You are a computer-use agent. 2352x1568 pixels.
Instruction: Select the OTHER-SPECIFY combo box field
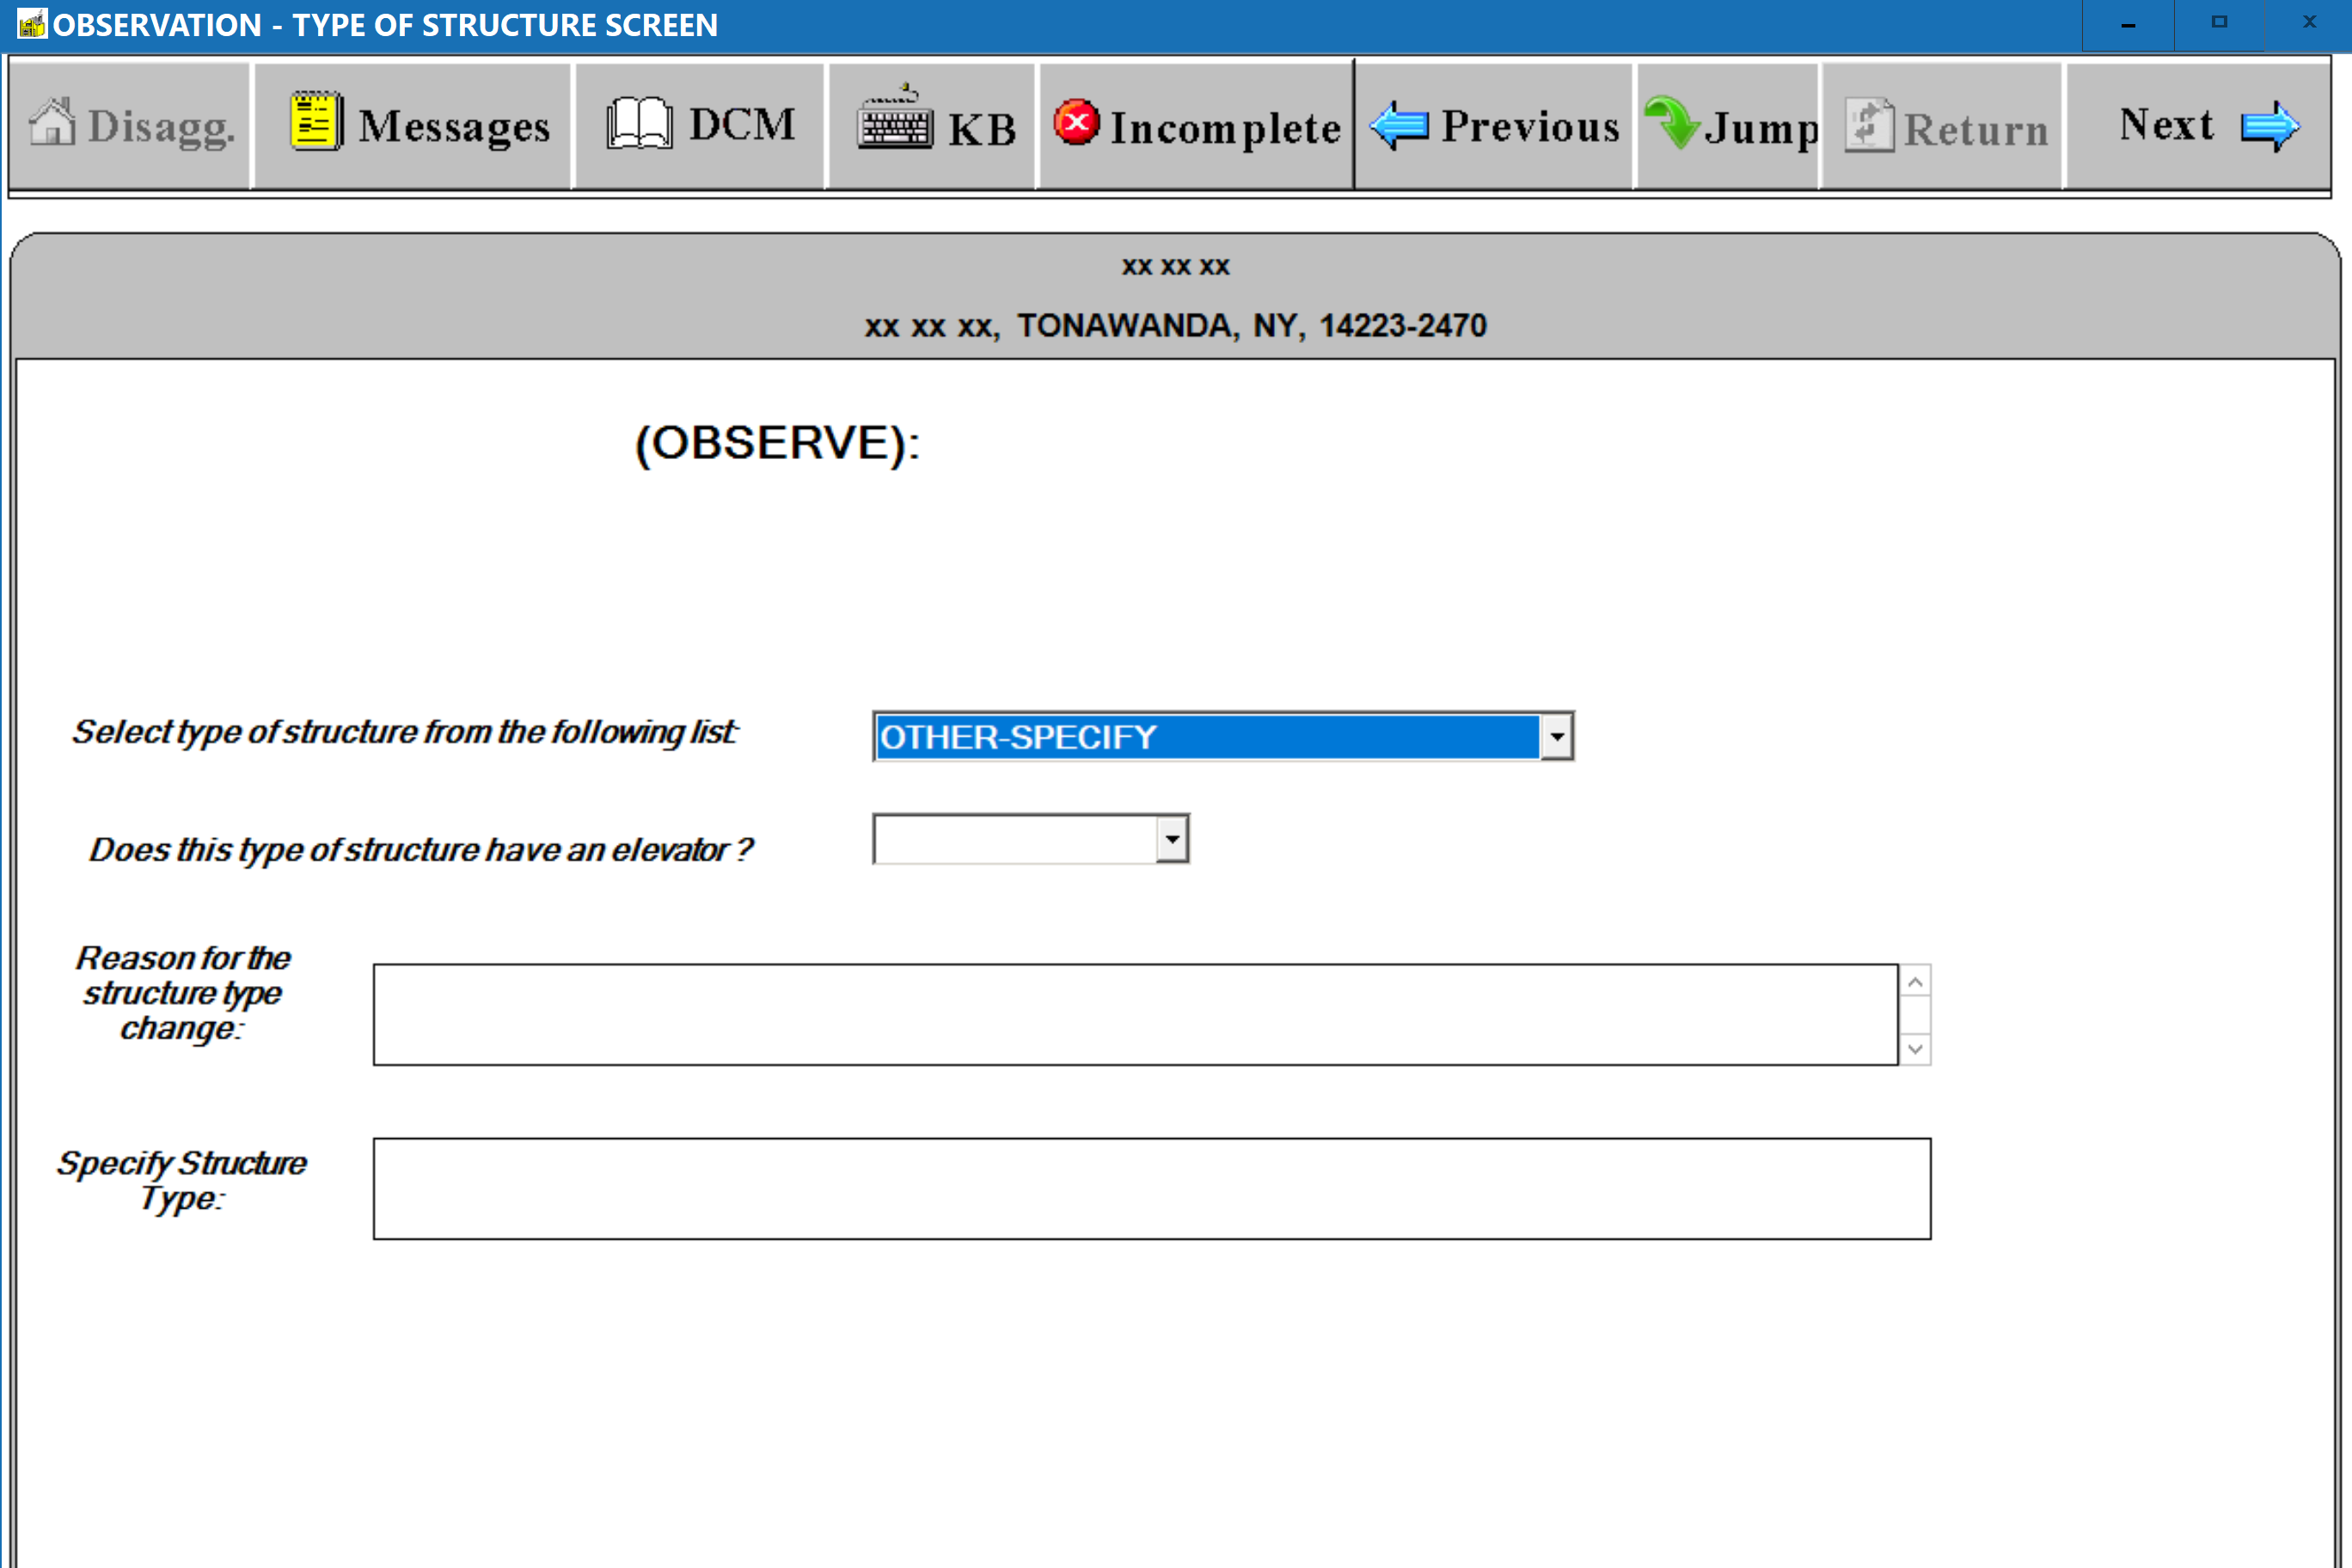(x=1206, y=737)
